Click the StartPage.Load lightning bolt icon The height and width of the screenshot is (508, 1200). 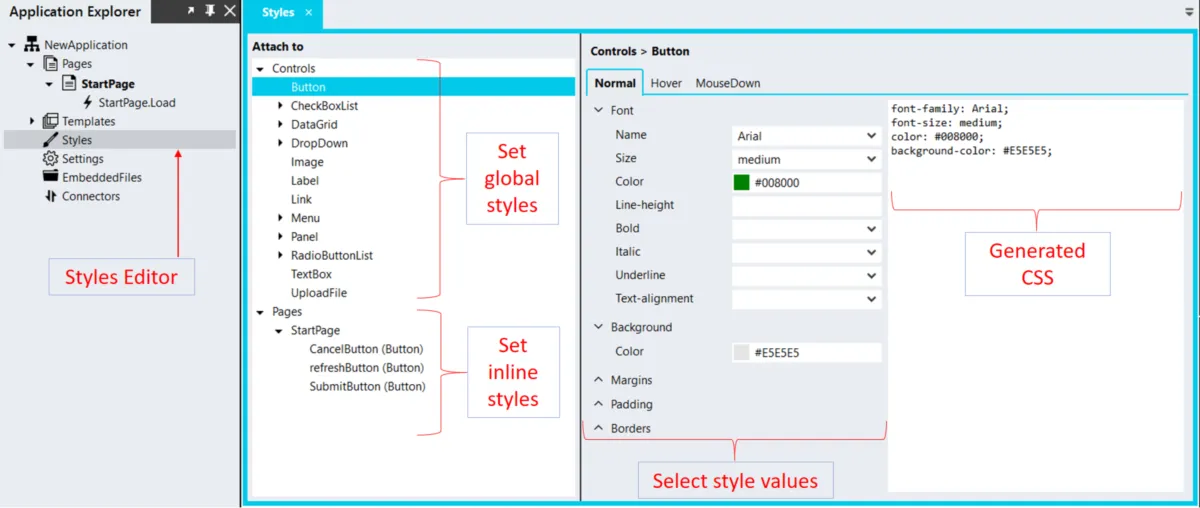click(88, 103)
